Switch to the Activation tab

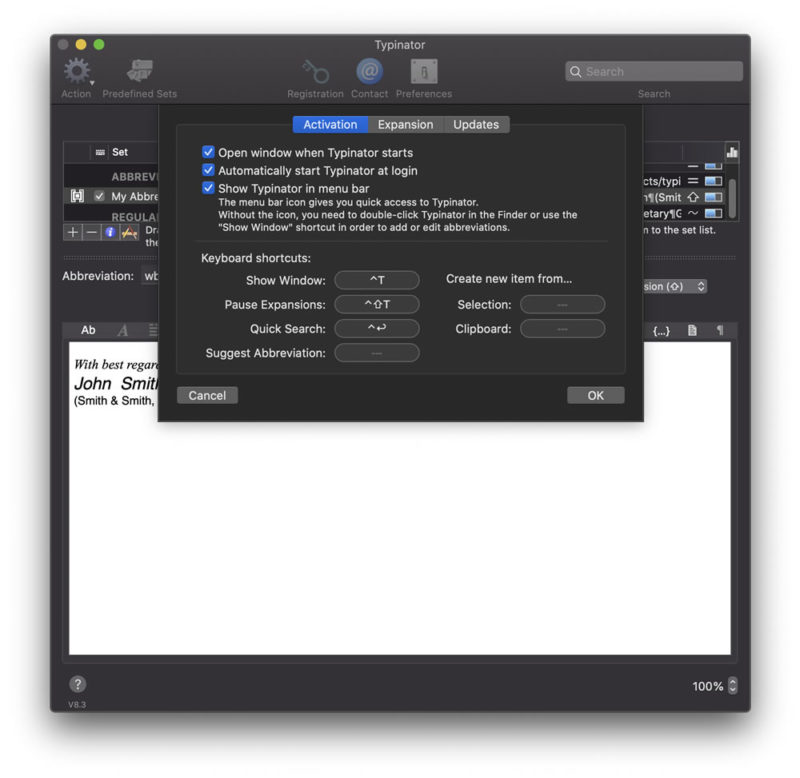(330, 124)
